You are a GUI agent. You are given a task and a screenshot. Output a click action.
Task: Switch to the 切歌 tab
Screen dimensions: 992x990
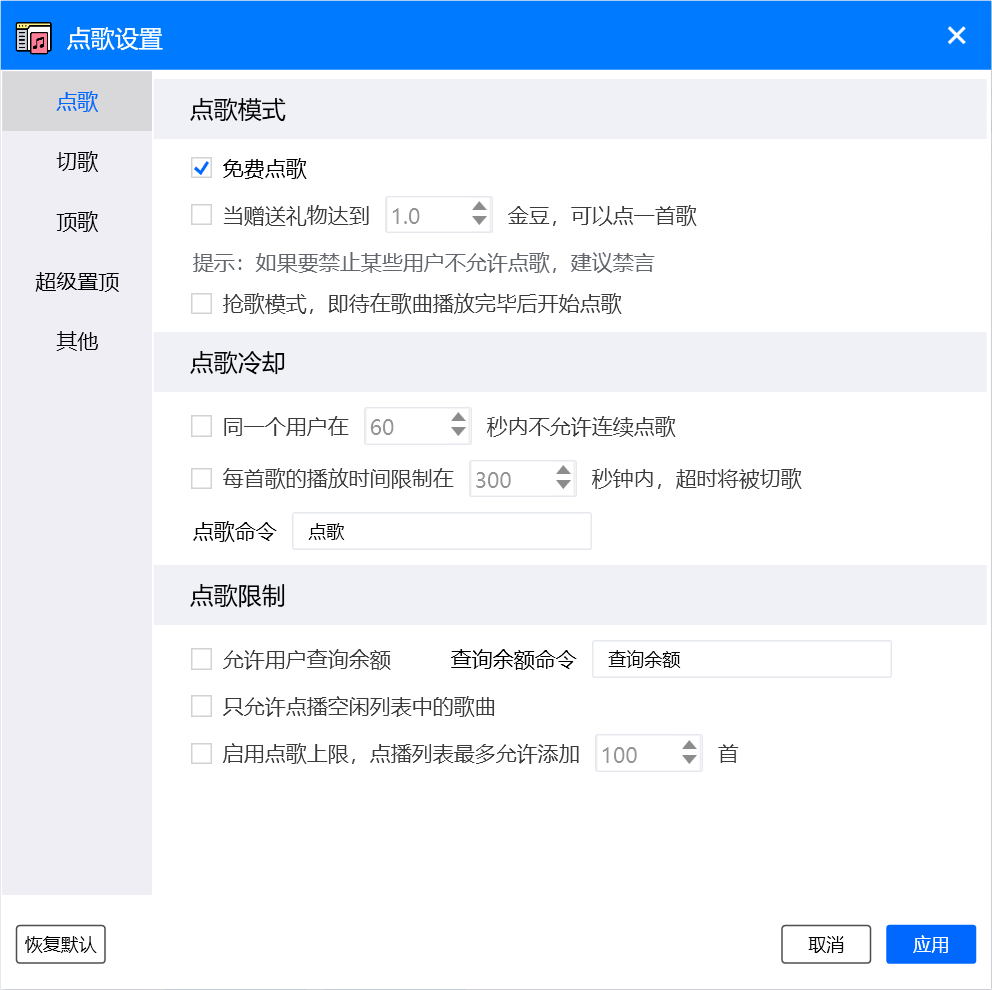(x=77, y=161)
